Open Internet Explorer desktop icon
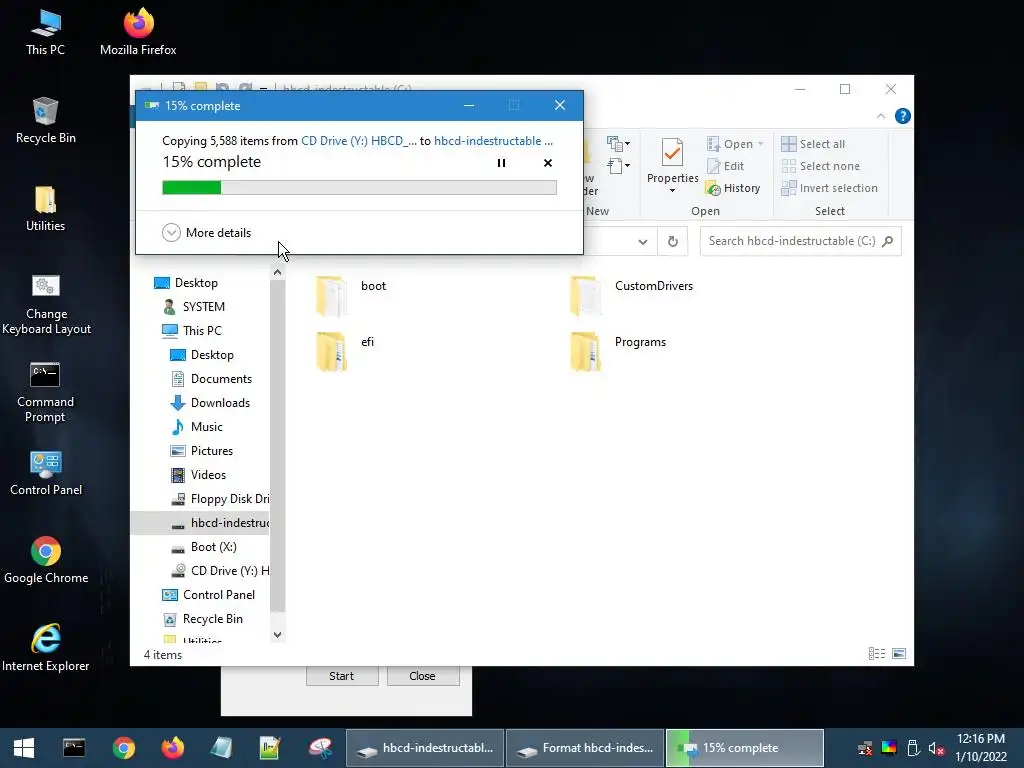 [46, 648]
